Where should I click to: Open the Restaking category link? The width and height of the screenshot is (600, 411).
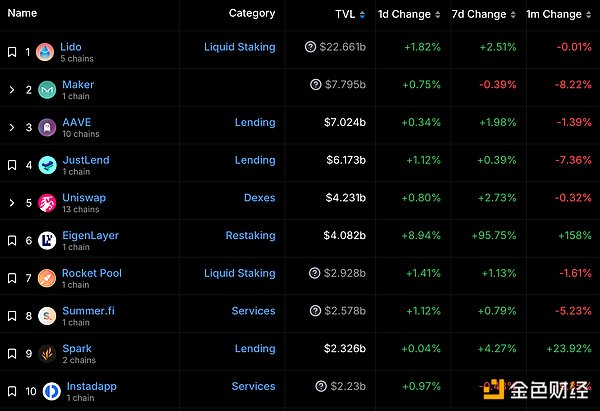(250, 236)
